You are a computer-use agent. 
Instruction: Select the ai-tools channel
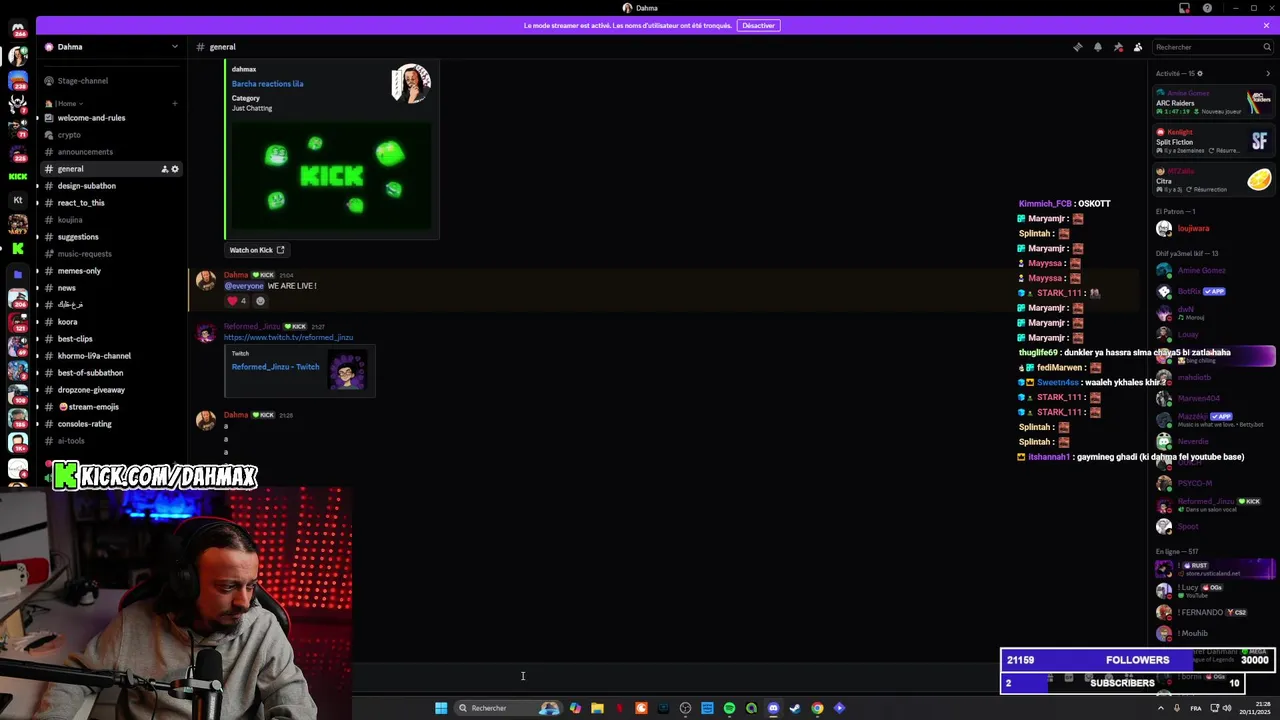click(111, 441)
